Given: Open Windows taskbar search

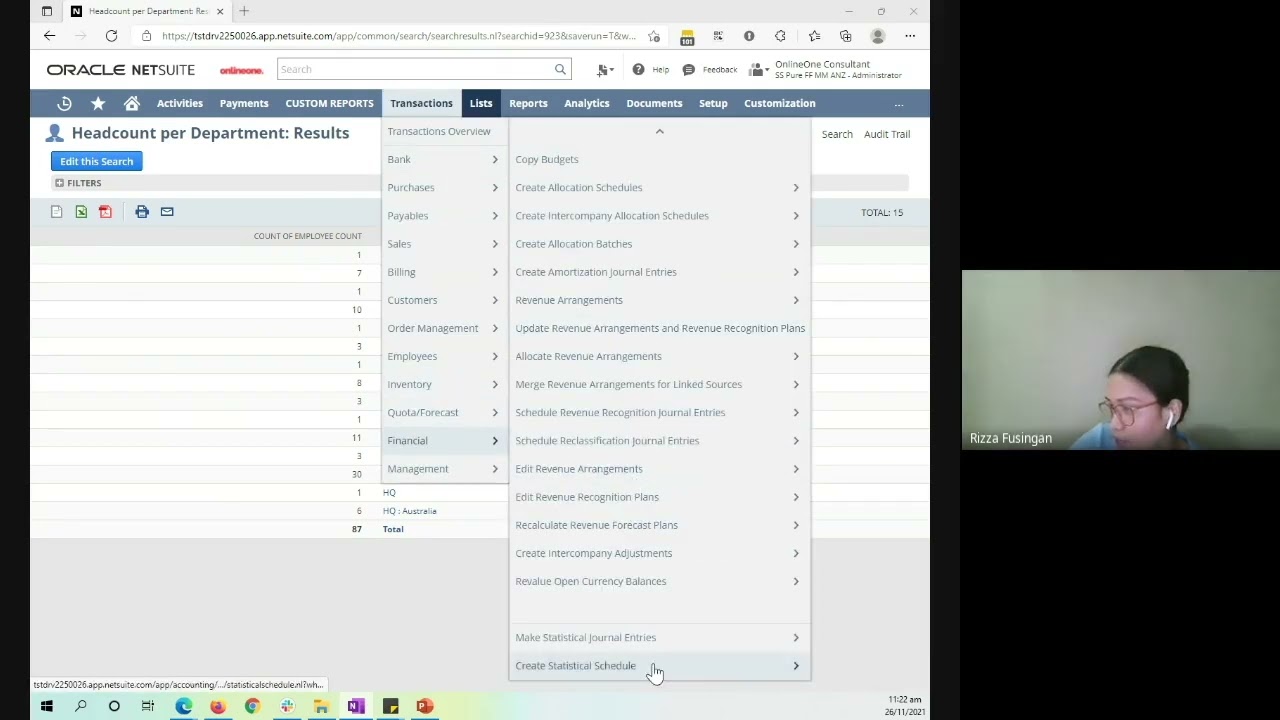Looking at the screenshot, I should pos(81,706).
